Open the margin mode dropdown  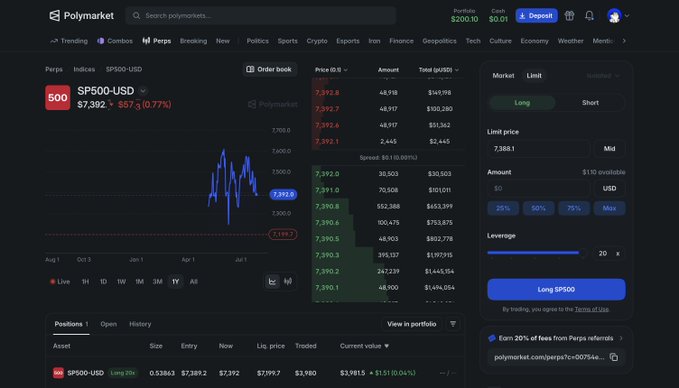pos(602,76)
